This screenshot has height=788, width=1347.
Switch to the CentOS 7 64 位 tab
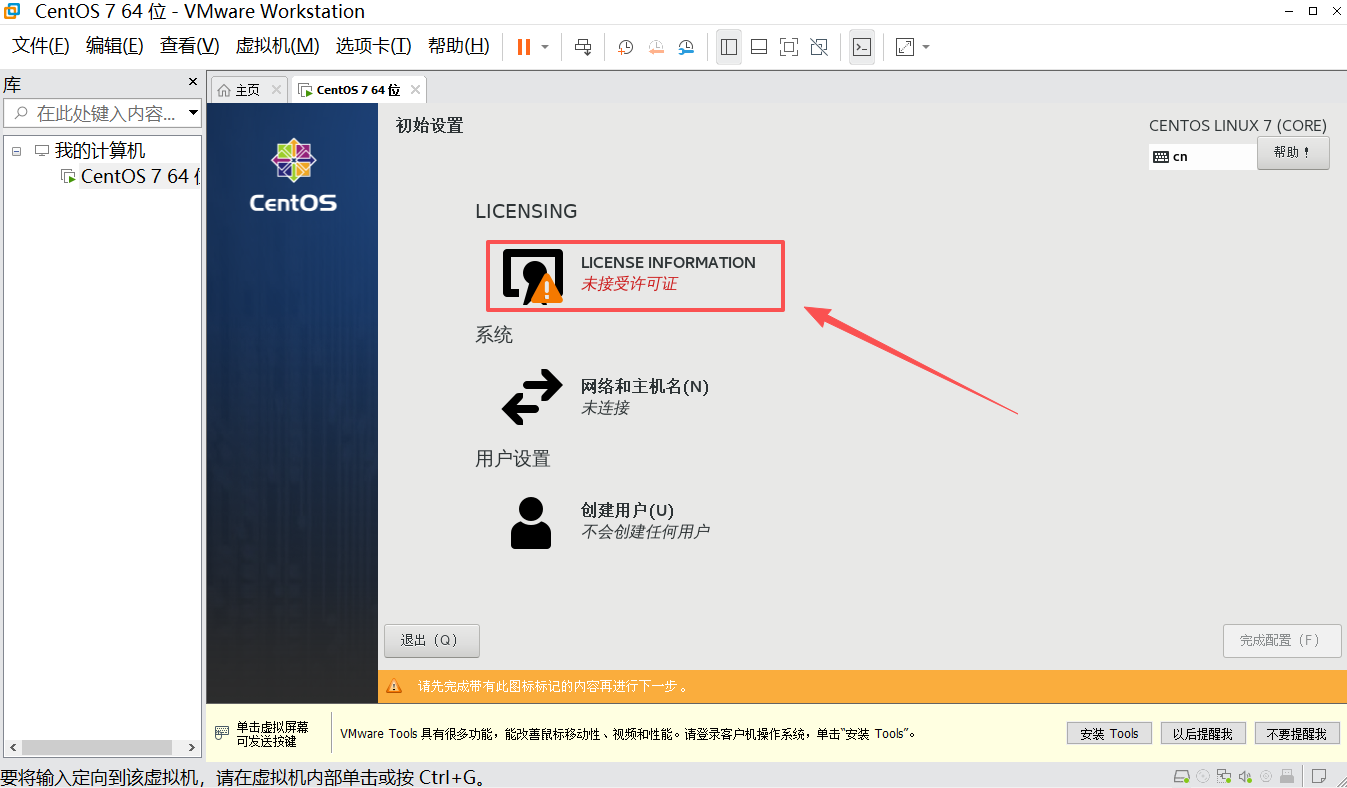[x=358, y=90]
